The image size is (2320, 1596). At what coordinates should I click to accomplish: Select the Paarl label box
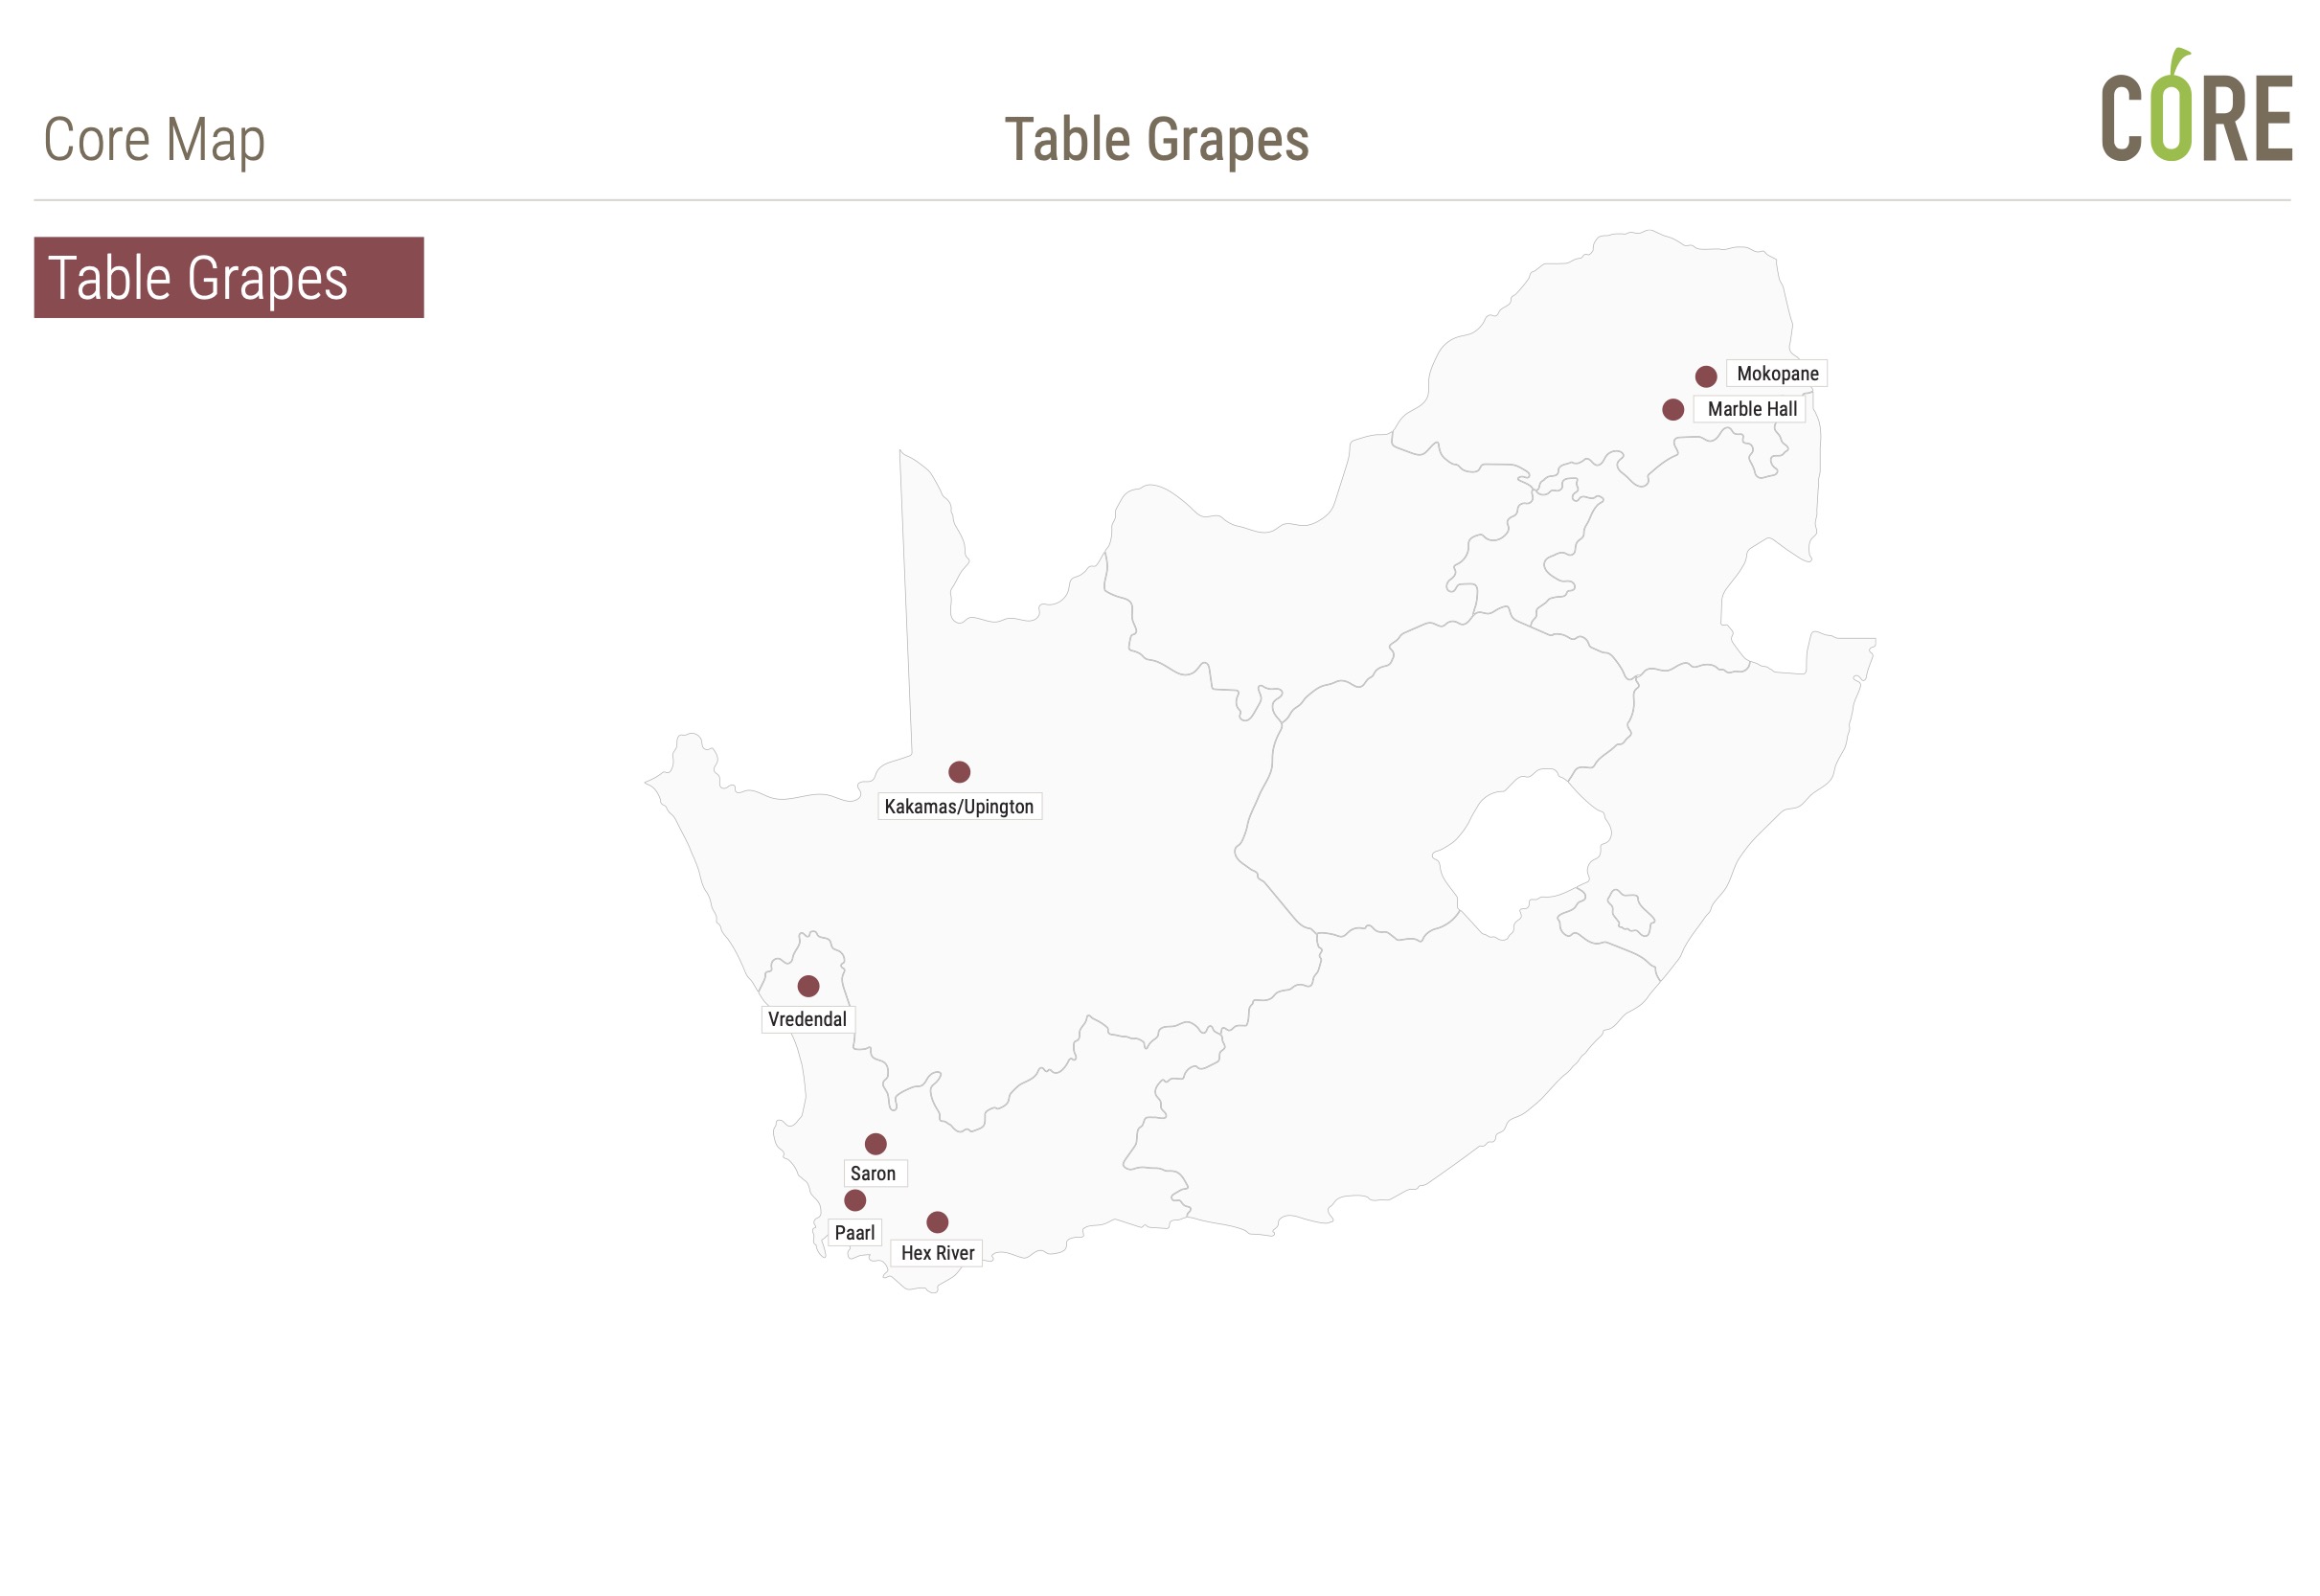coord(854,1232)
